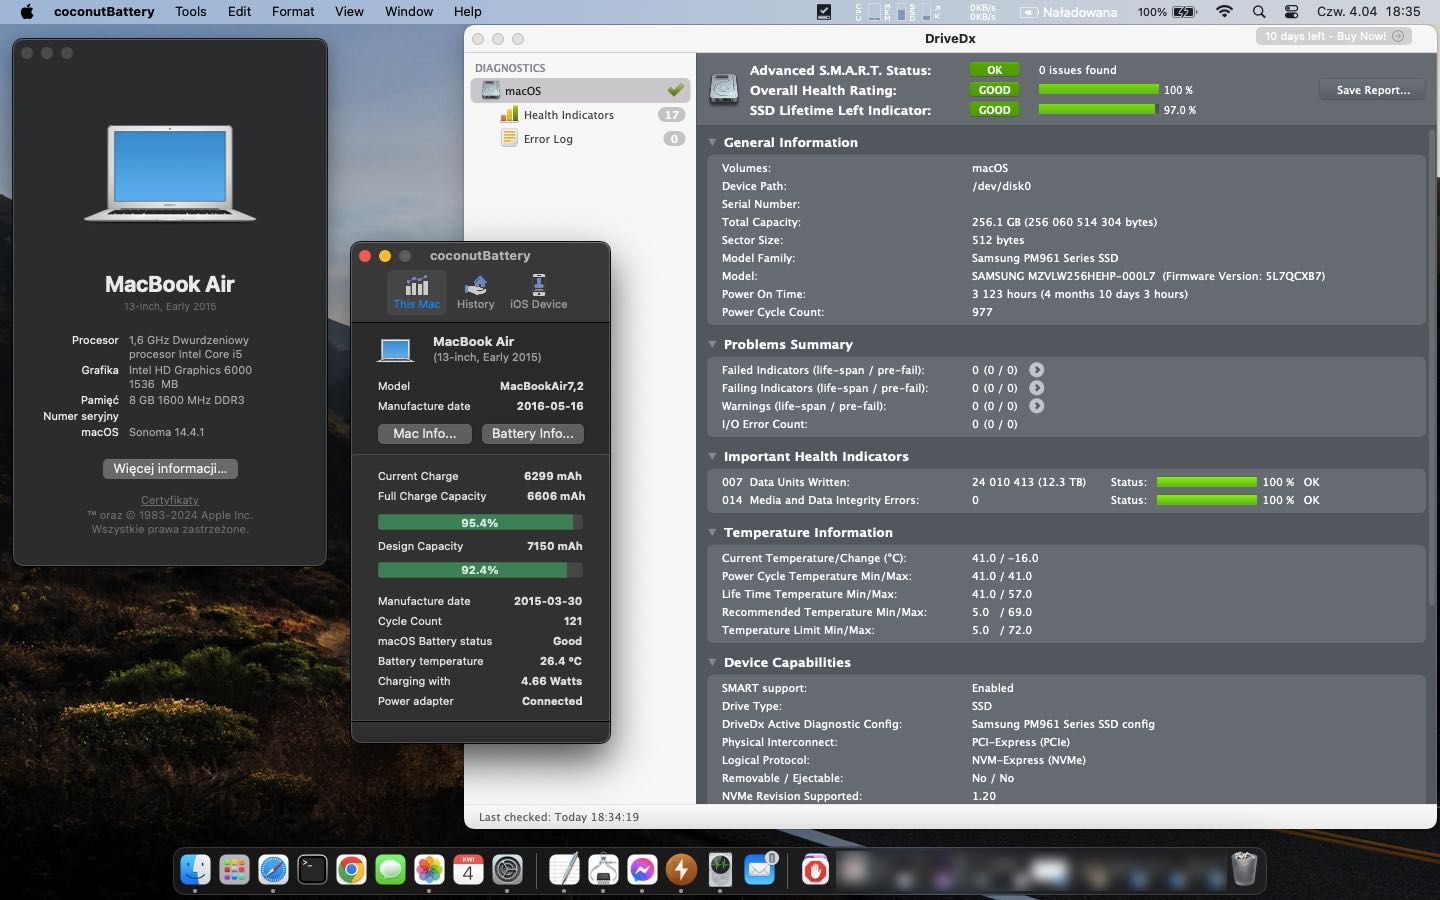Click the 92.4% design capacity bar
Viewport: 1440px width, 900px height.
(x=480, y=570)
